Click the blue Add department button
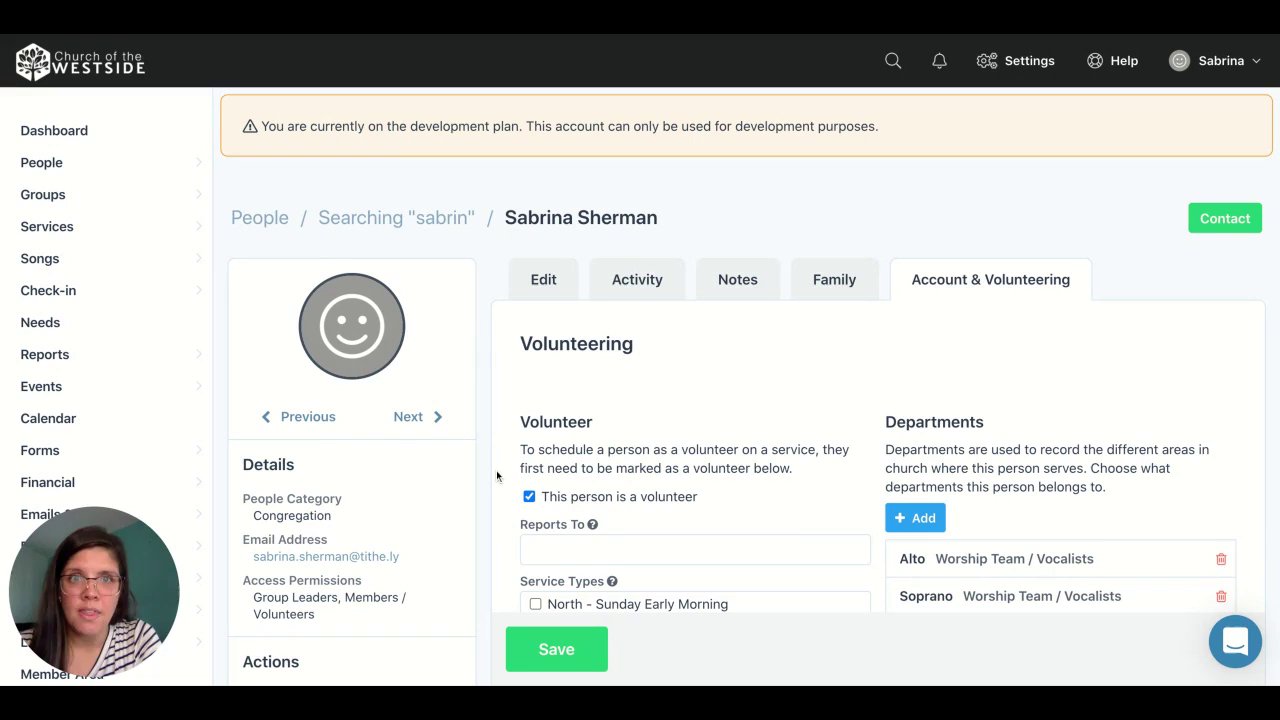Viewport: 1280px width, 720px height. (915, 518)
